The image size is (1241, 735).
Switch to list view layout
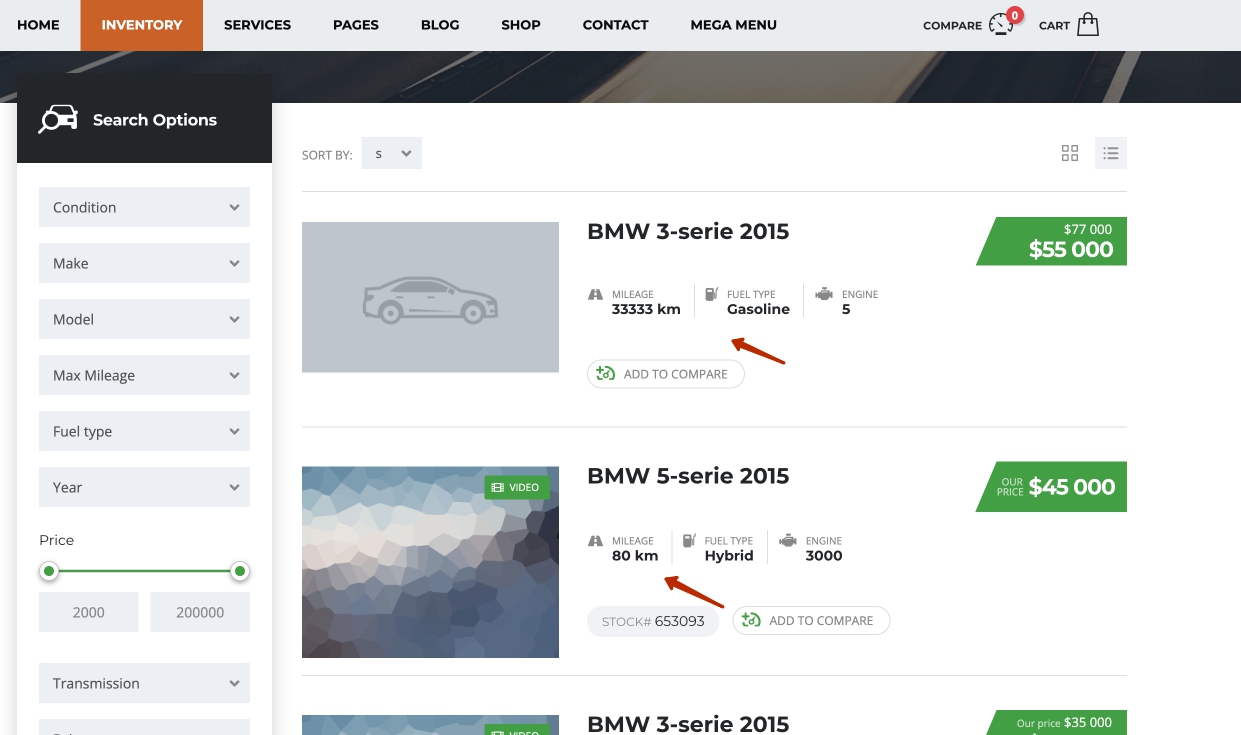[1110, 153]
